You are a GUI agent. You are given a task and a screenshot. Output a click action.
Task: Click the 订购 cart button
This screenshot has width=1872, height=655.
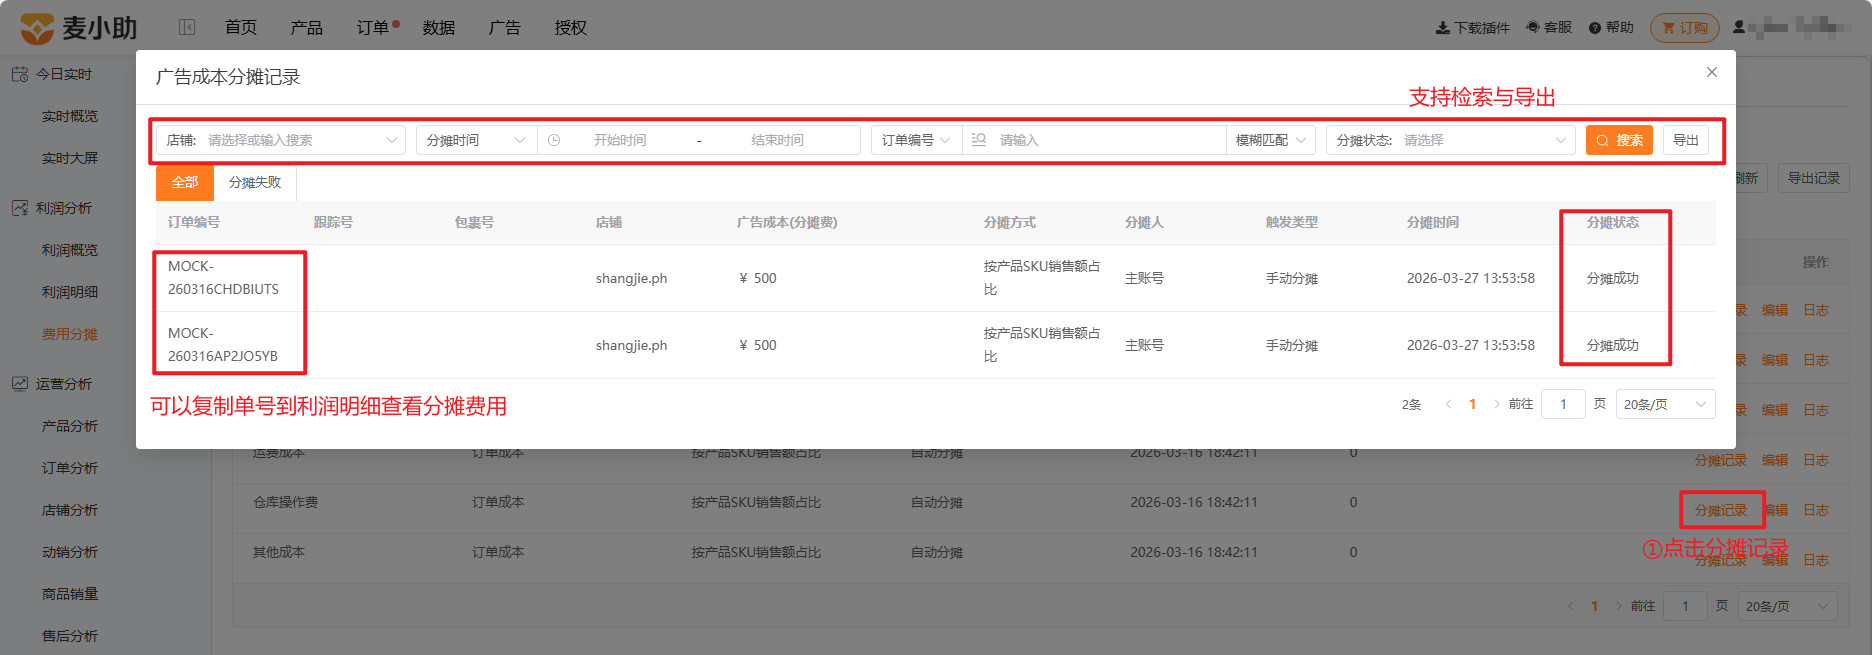pyautogui.click(x=1685, y=28)
